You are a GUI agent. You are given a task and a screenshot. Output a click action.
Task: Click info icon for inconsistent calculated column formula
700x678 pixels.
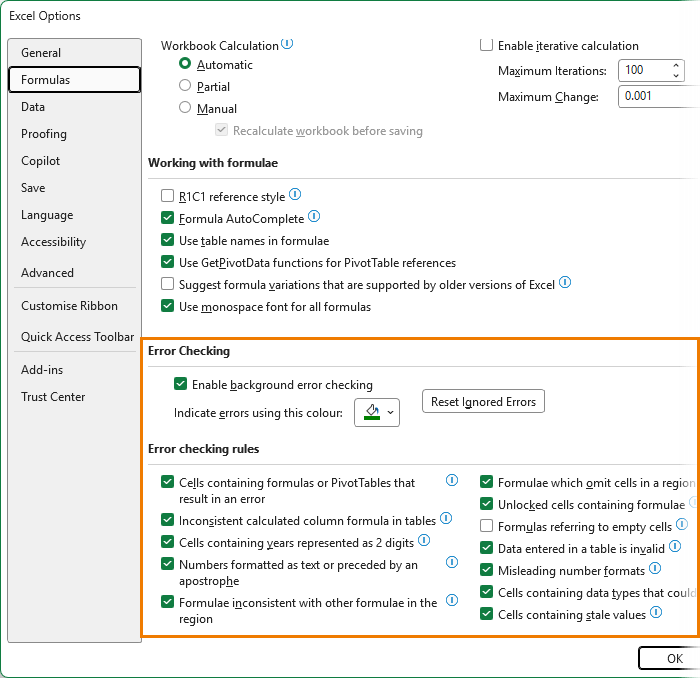(x=446, y=518)
